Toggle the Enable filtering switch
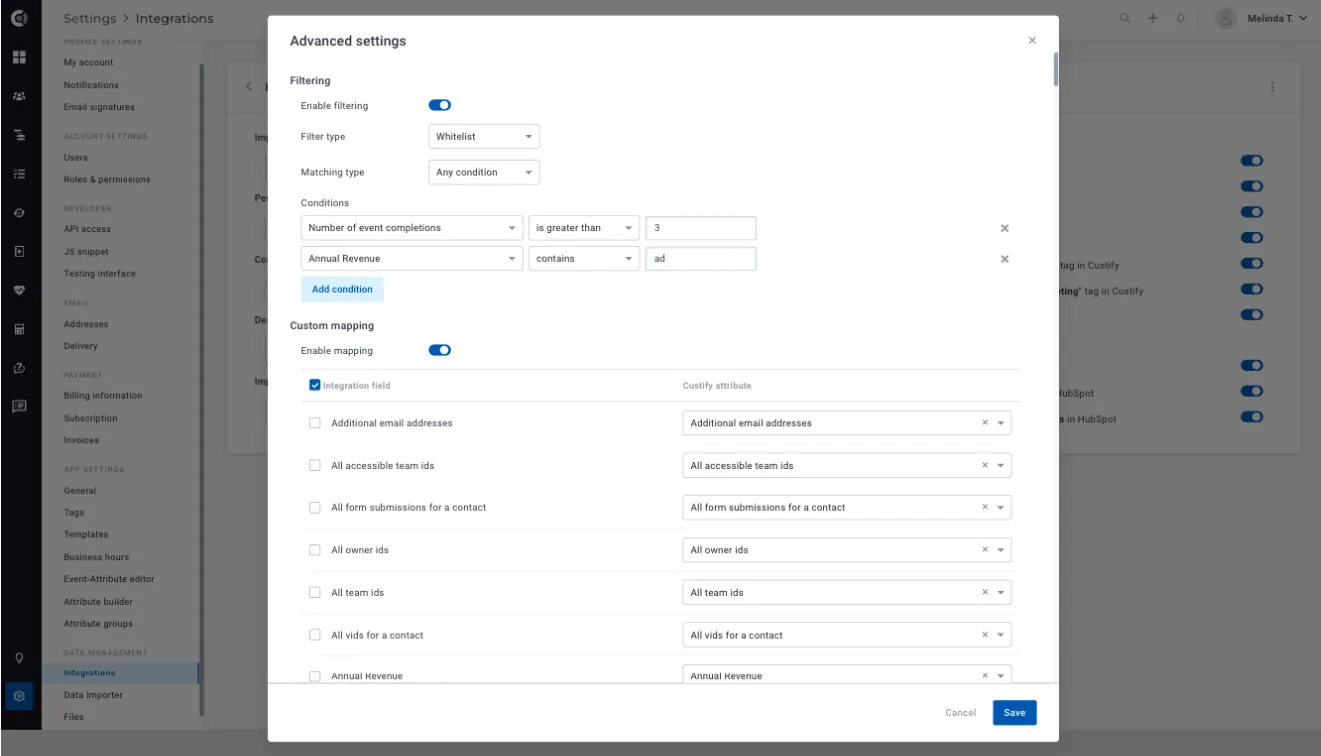 440,105
